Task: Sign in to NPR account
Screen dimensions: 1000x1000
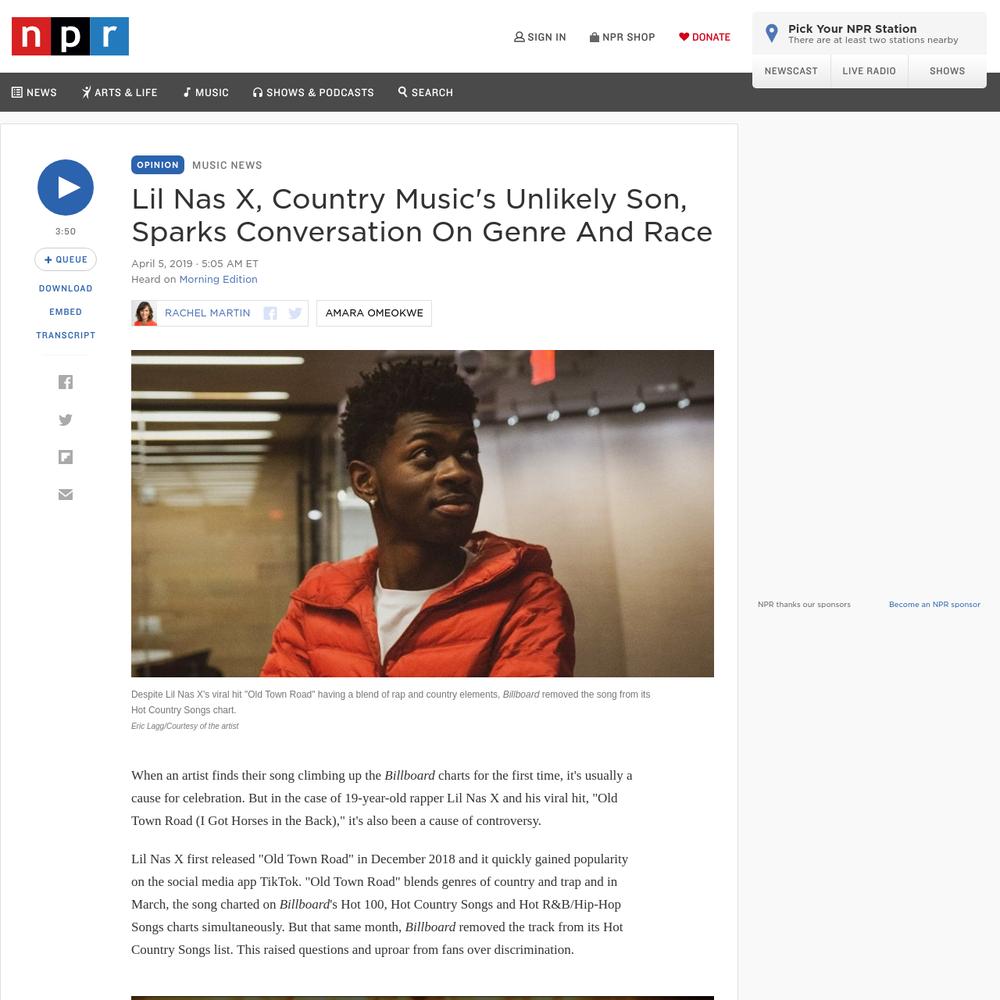Action: [540, 37]
